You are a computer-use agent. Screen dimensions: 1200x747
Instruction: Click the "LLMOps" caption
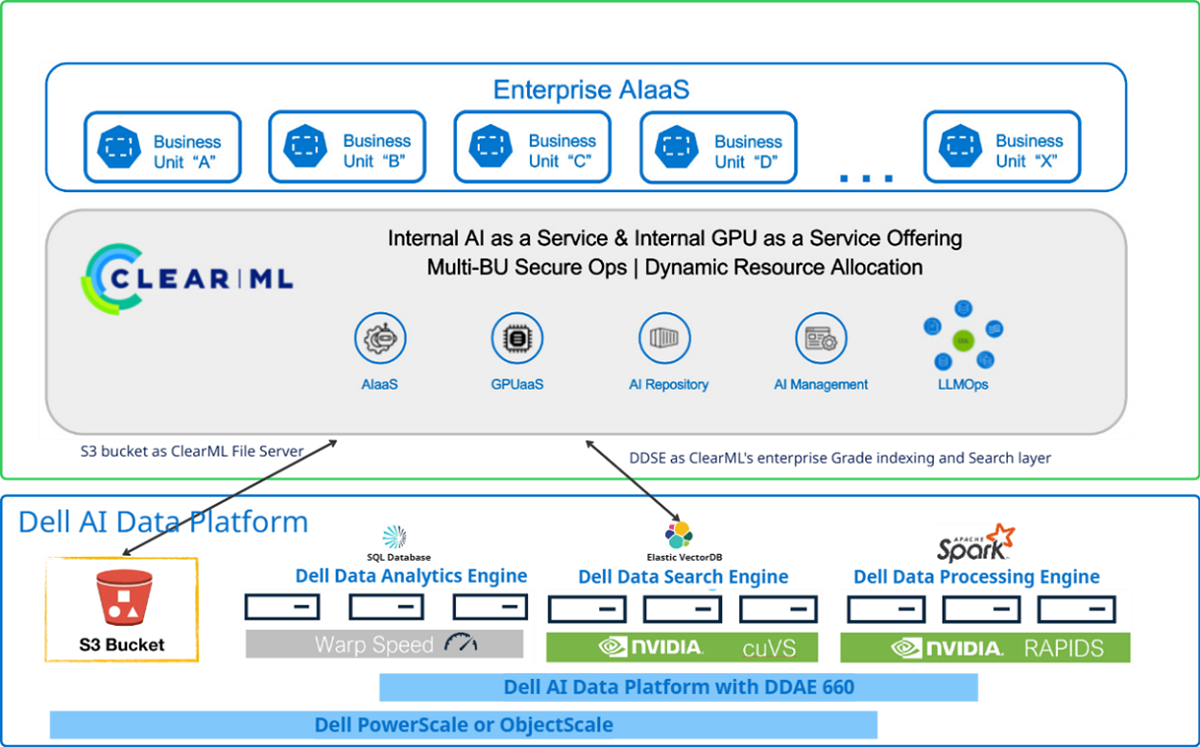963,384
